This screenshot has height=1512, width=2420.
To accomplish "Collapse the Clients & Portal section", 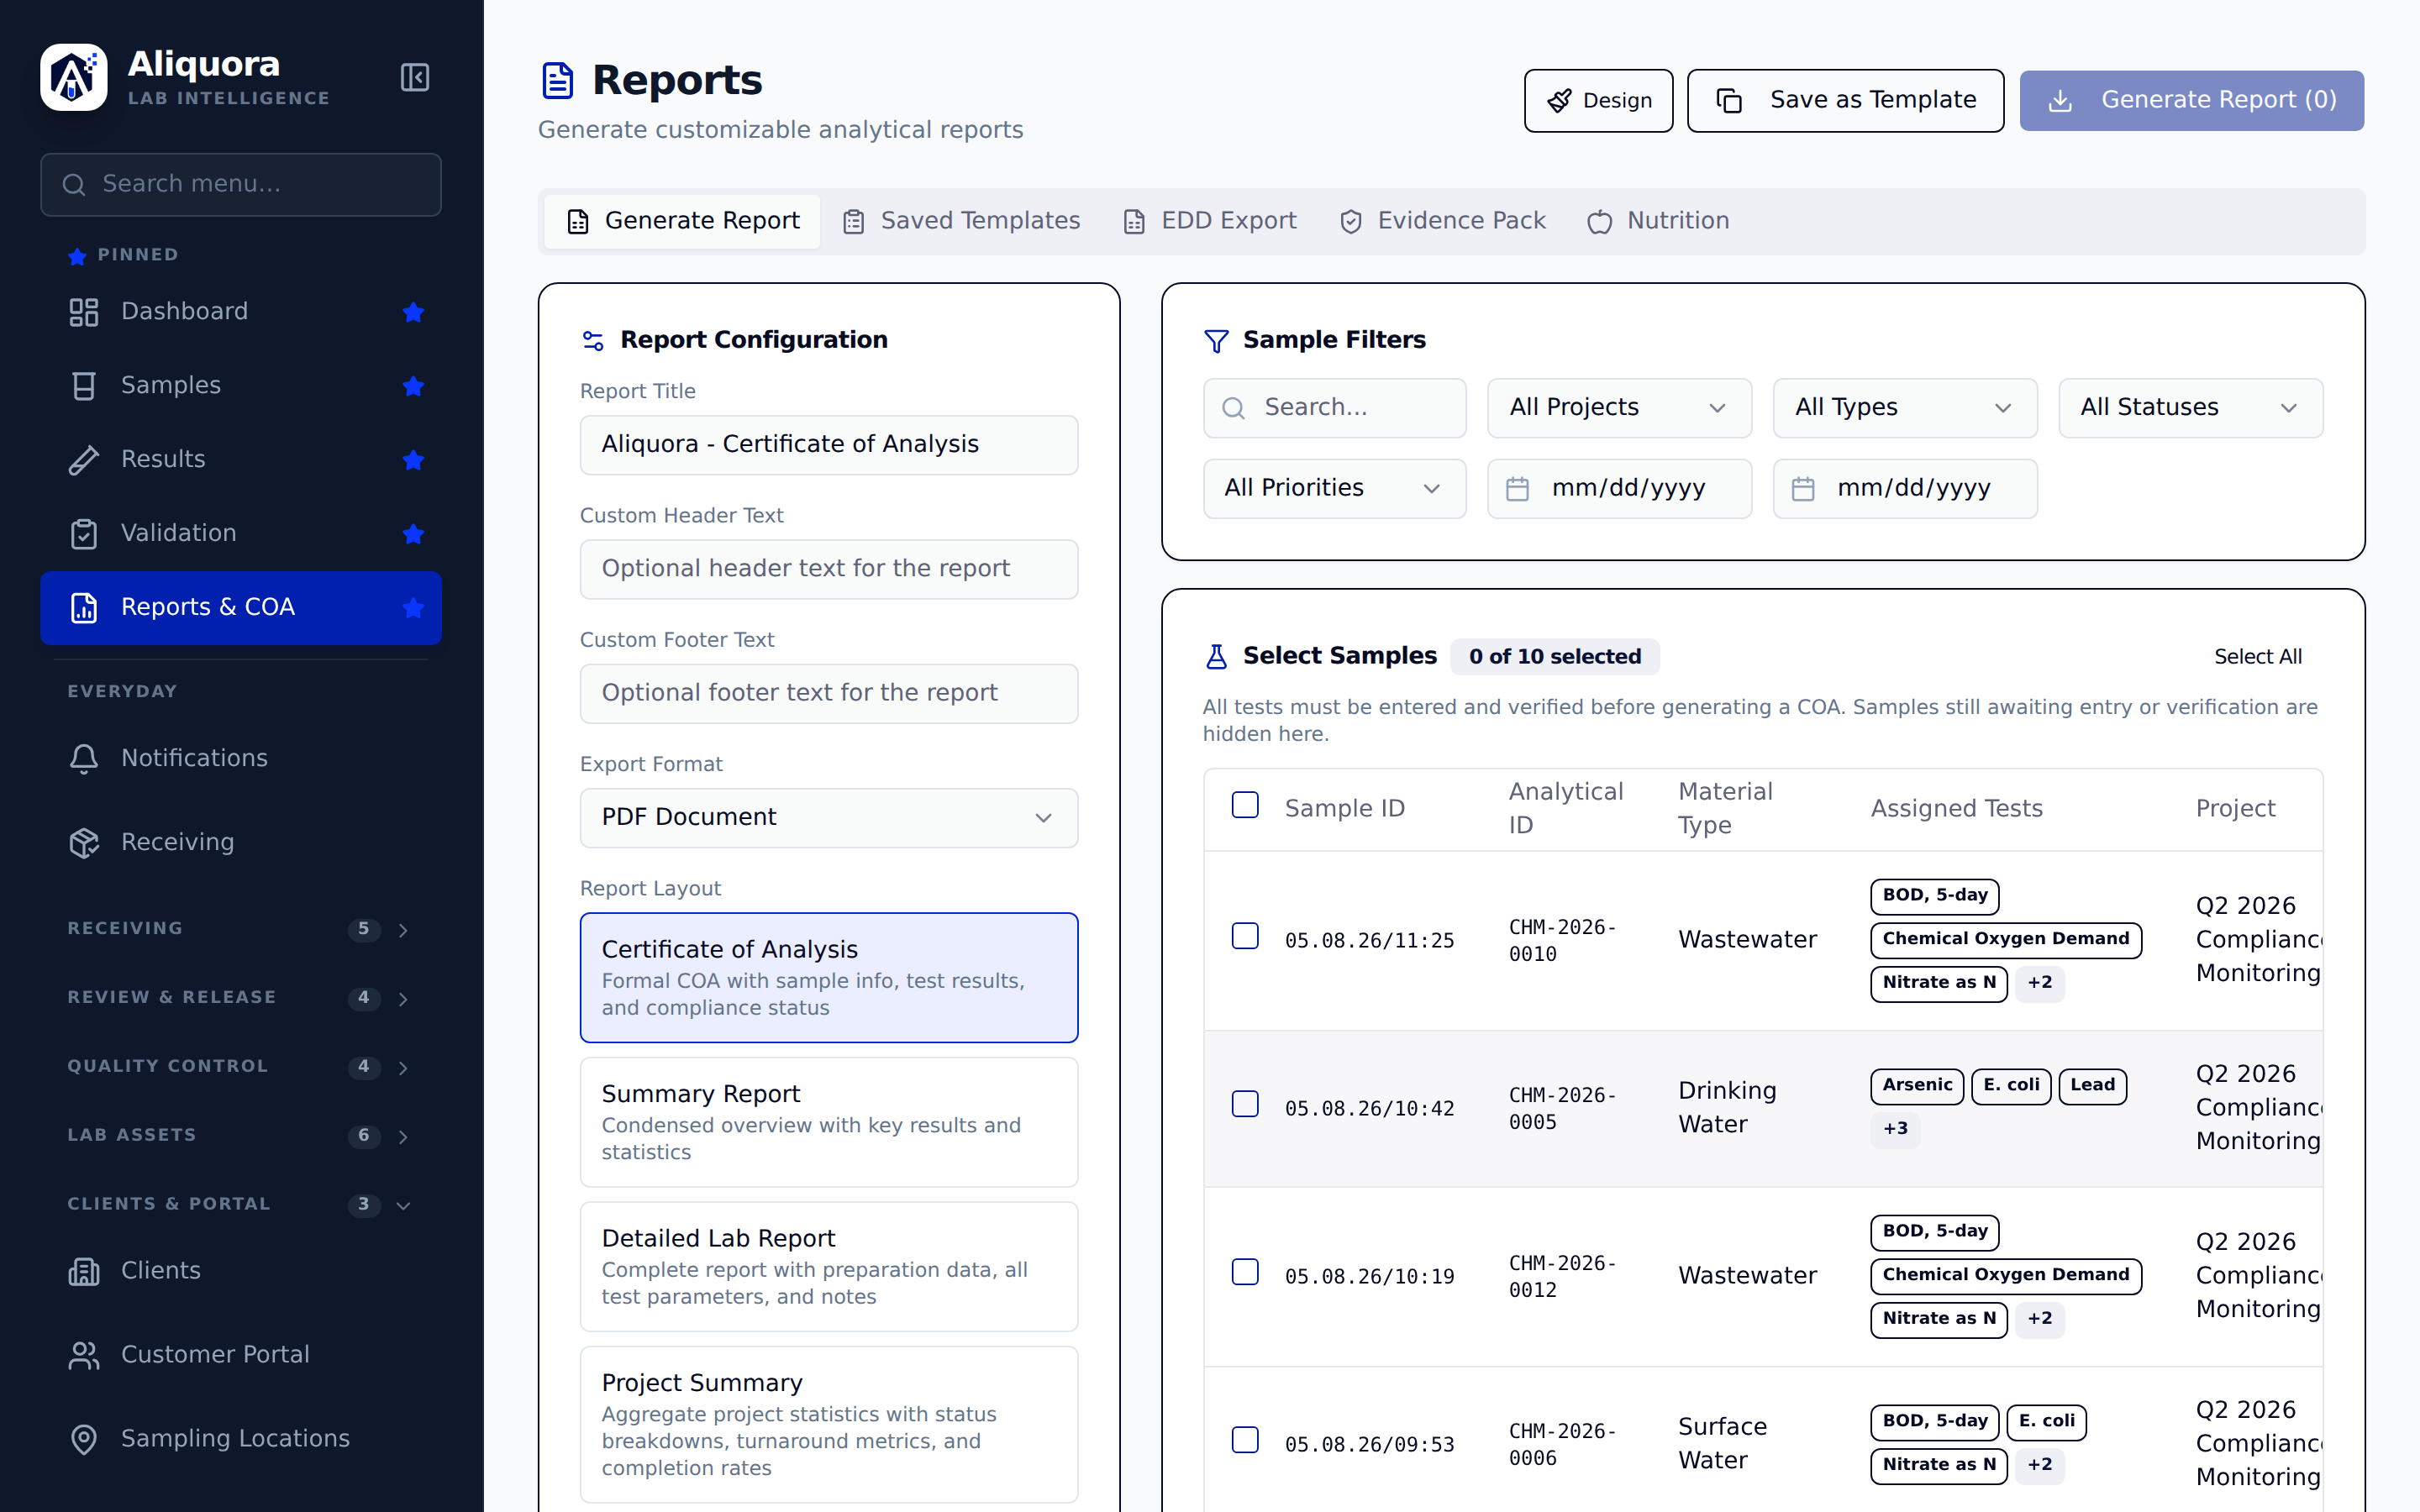I will (240, 1205).
